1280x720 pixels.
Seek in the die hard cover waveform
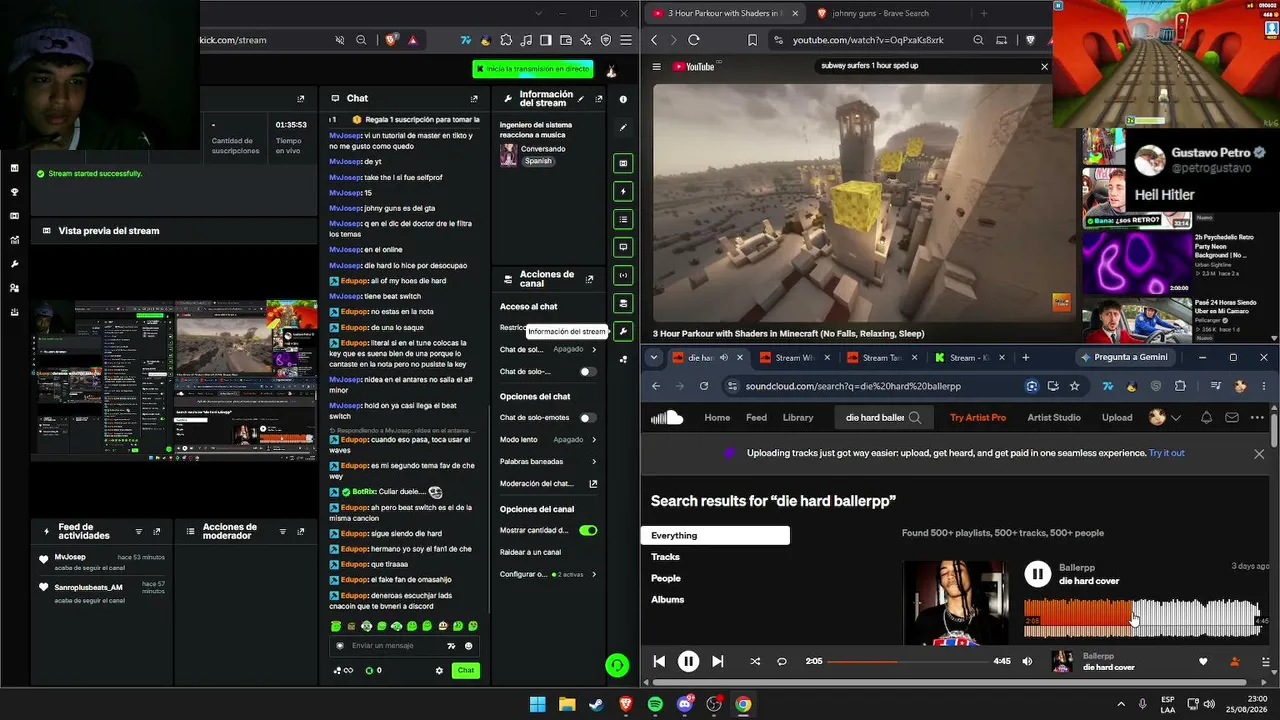1141,618
